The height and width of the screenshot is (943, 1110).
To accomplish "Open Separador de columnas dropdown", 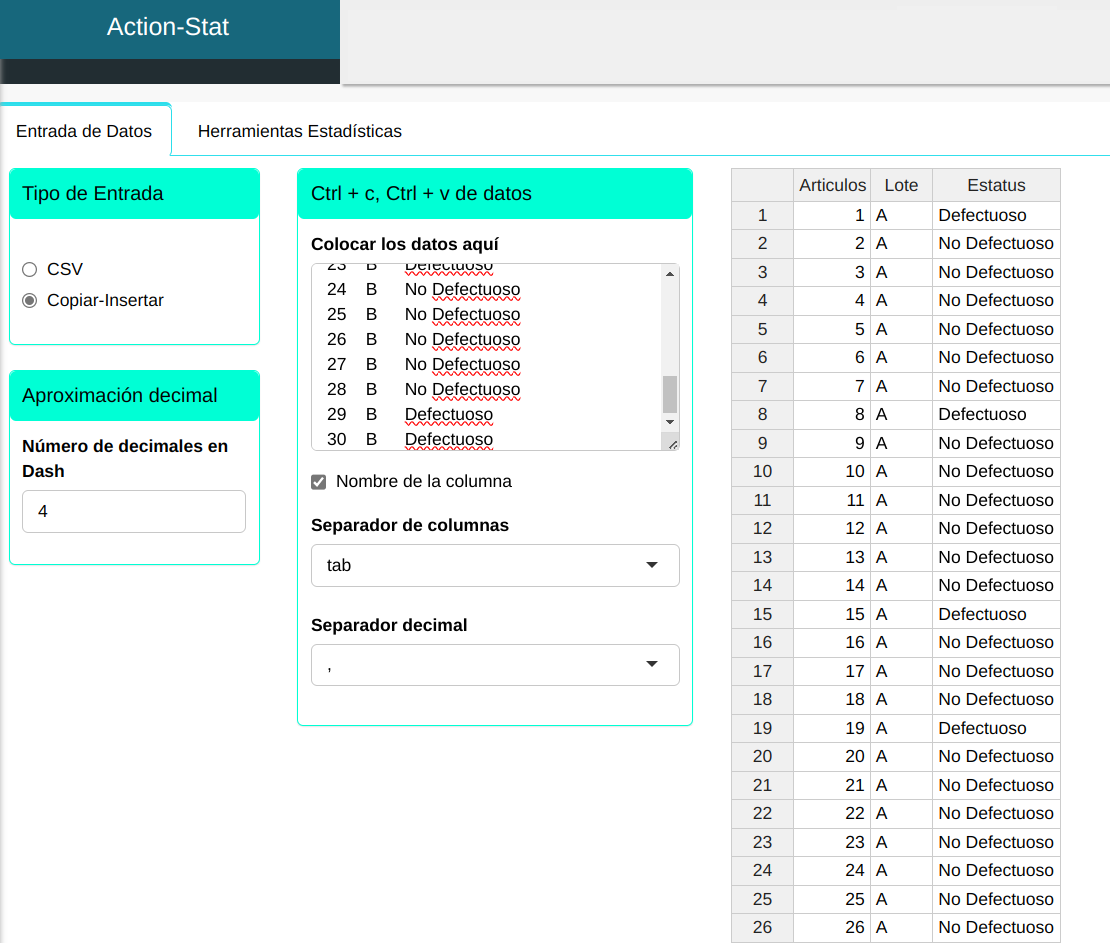I will [x=495, y=565].
